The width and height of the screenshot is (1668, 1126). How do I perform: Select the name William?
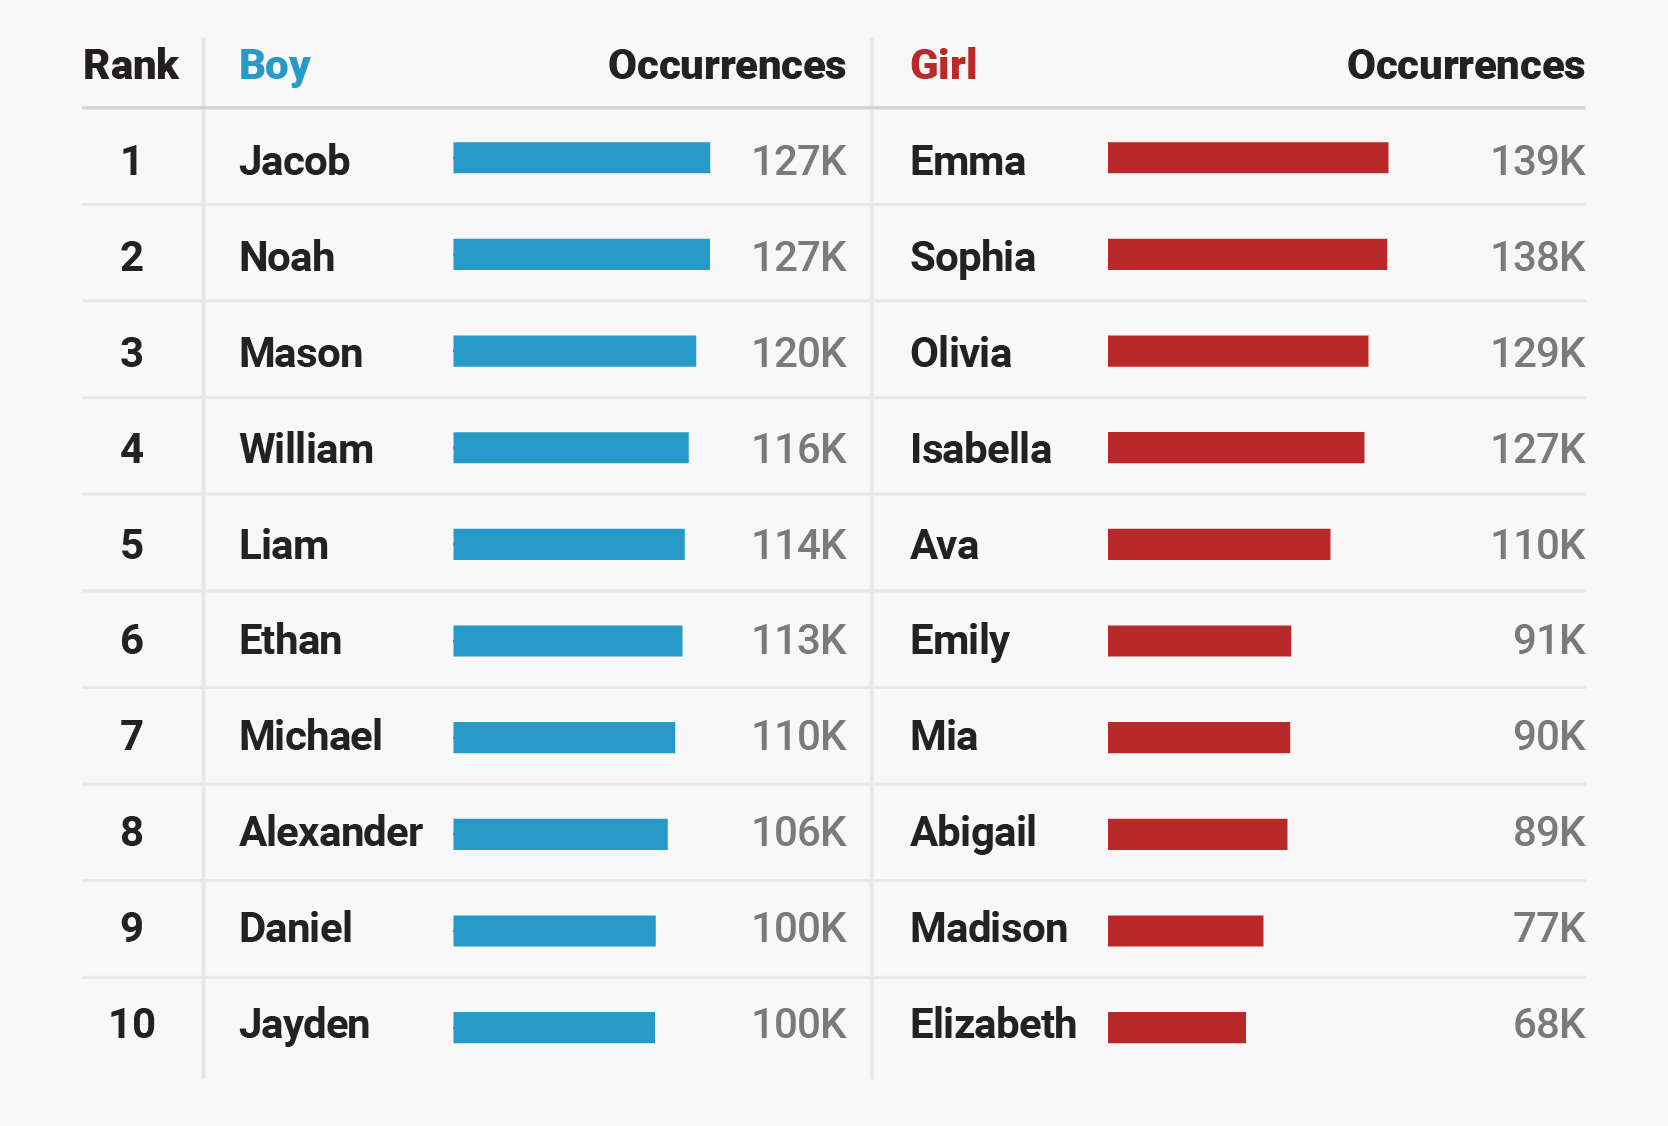(x=306, y=449)
